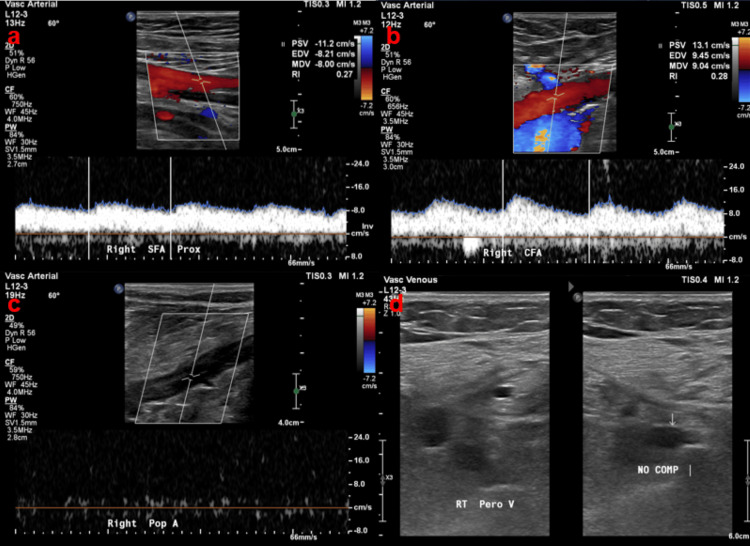Click the green focus marker in panel c

(x=296, y=391)
